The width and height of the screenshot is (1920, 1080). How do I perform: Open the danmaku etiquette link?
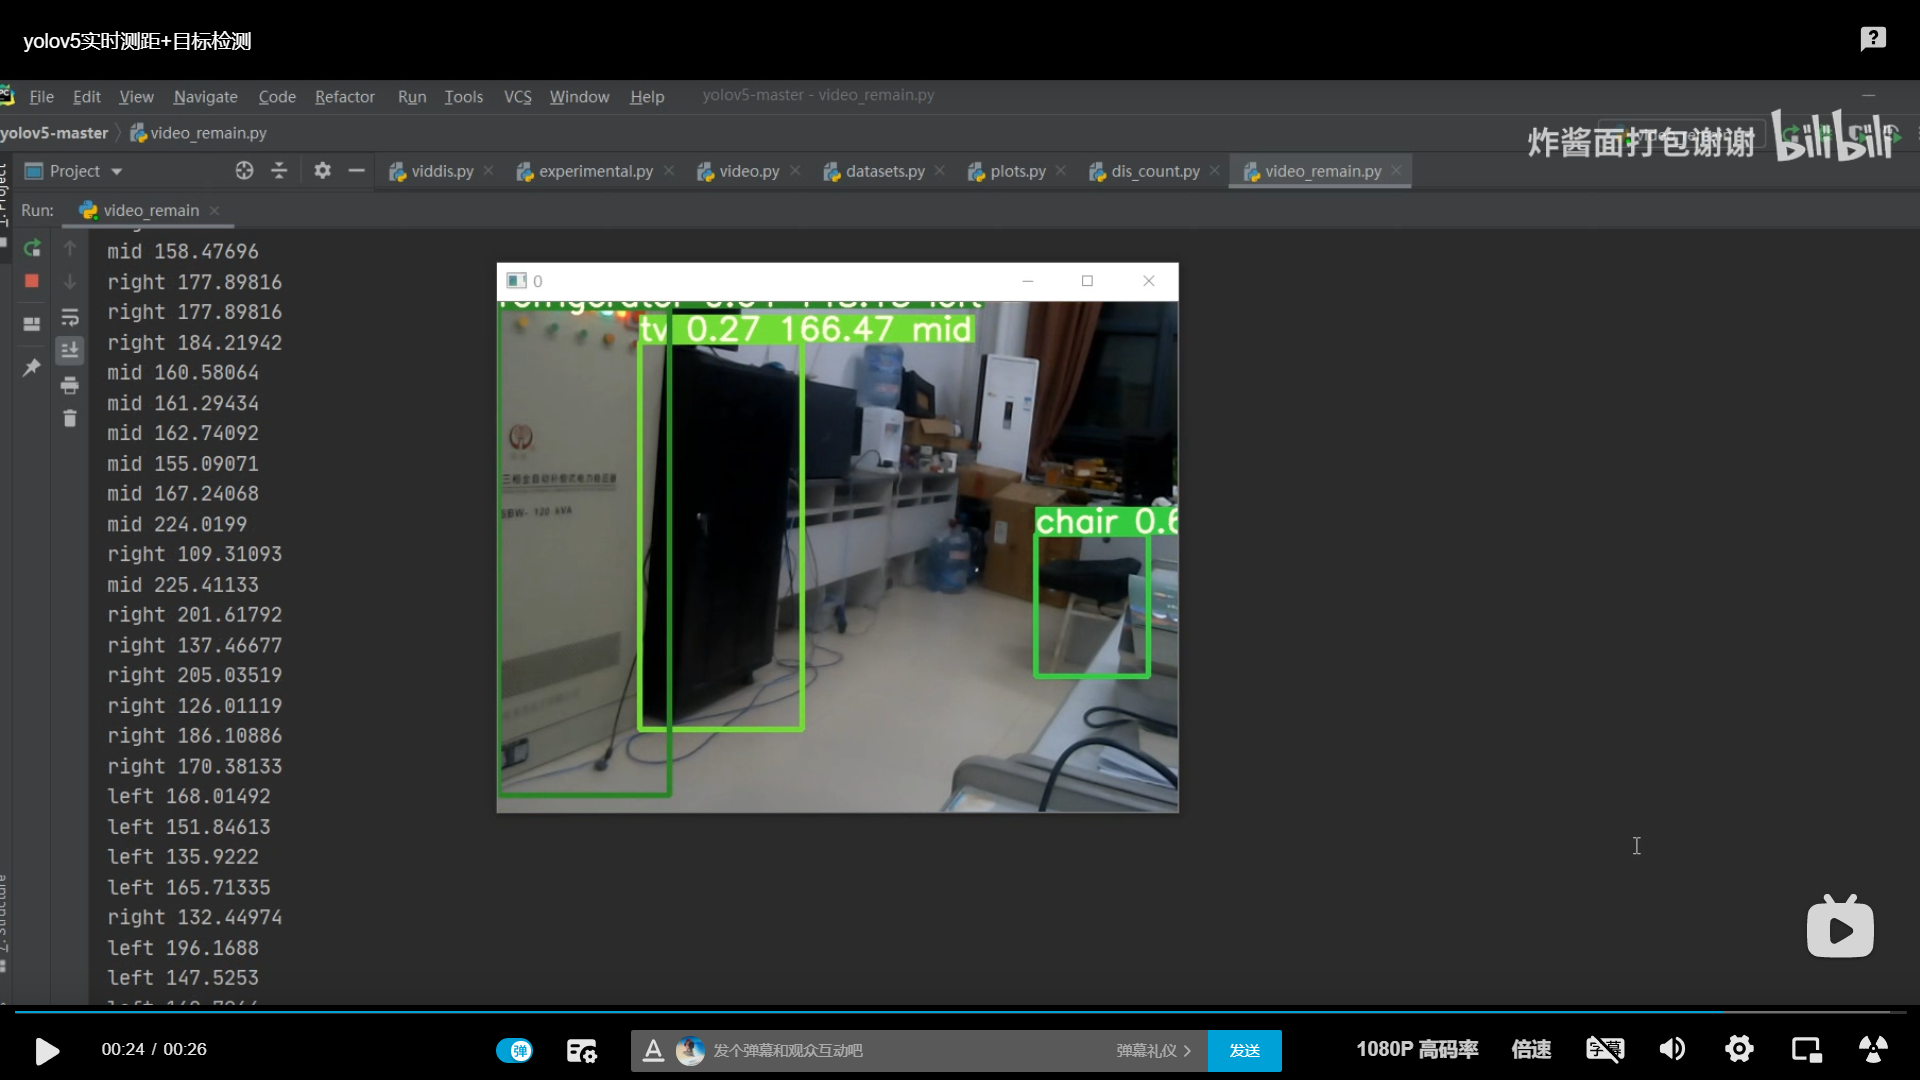(x=1152, y=1050)
